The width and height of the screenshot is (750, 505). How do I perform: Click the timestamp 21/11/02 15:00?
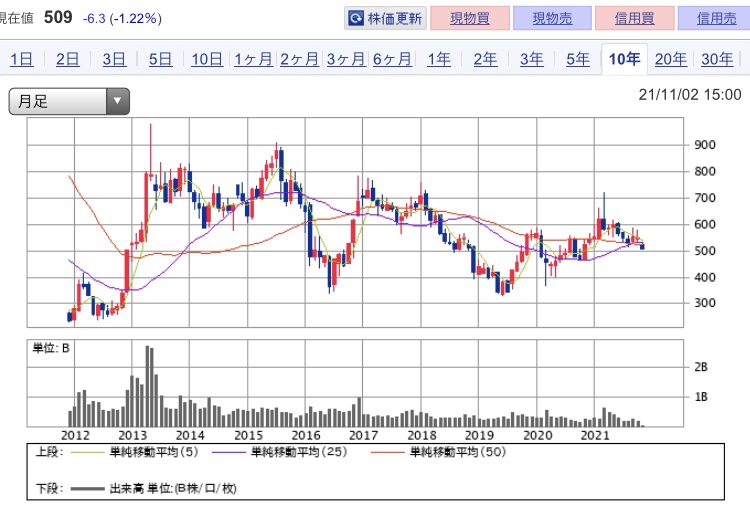pos(690,95)
